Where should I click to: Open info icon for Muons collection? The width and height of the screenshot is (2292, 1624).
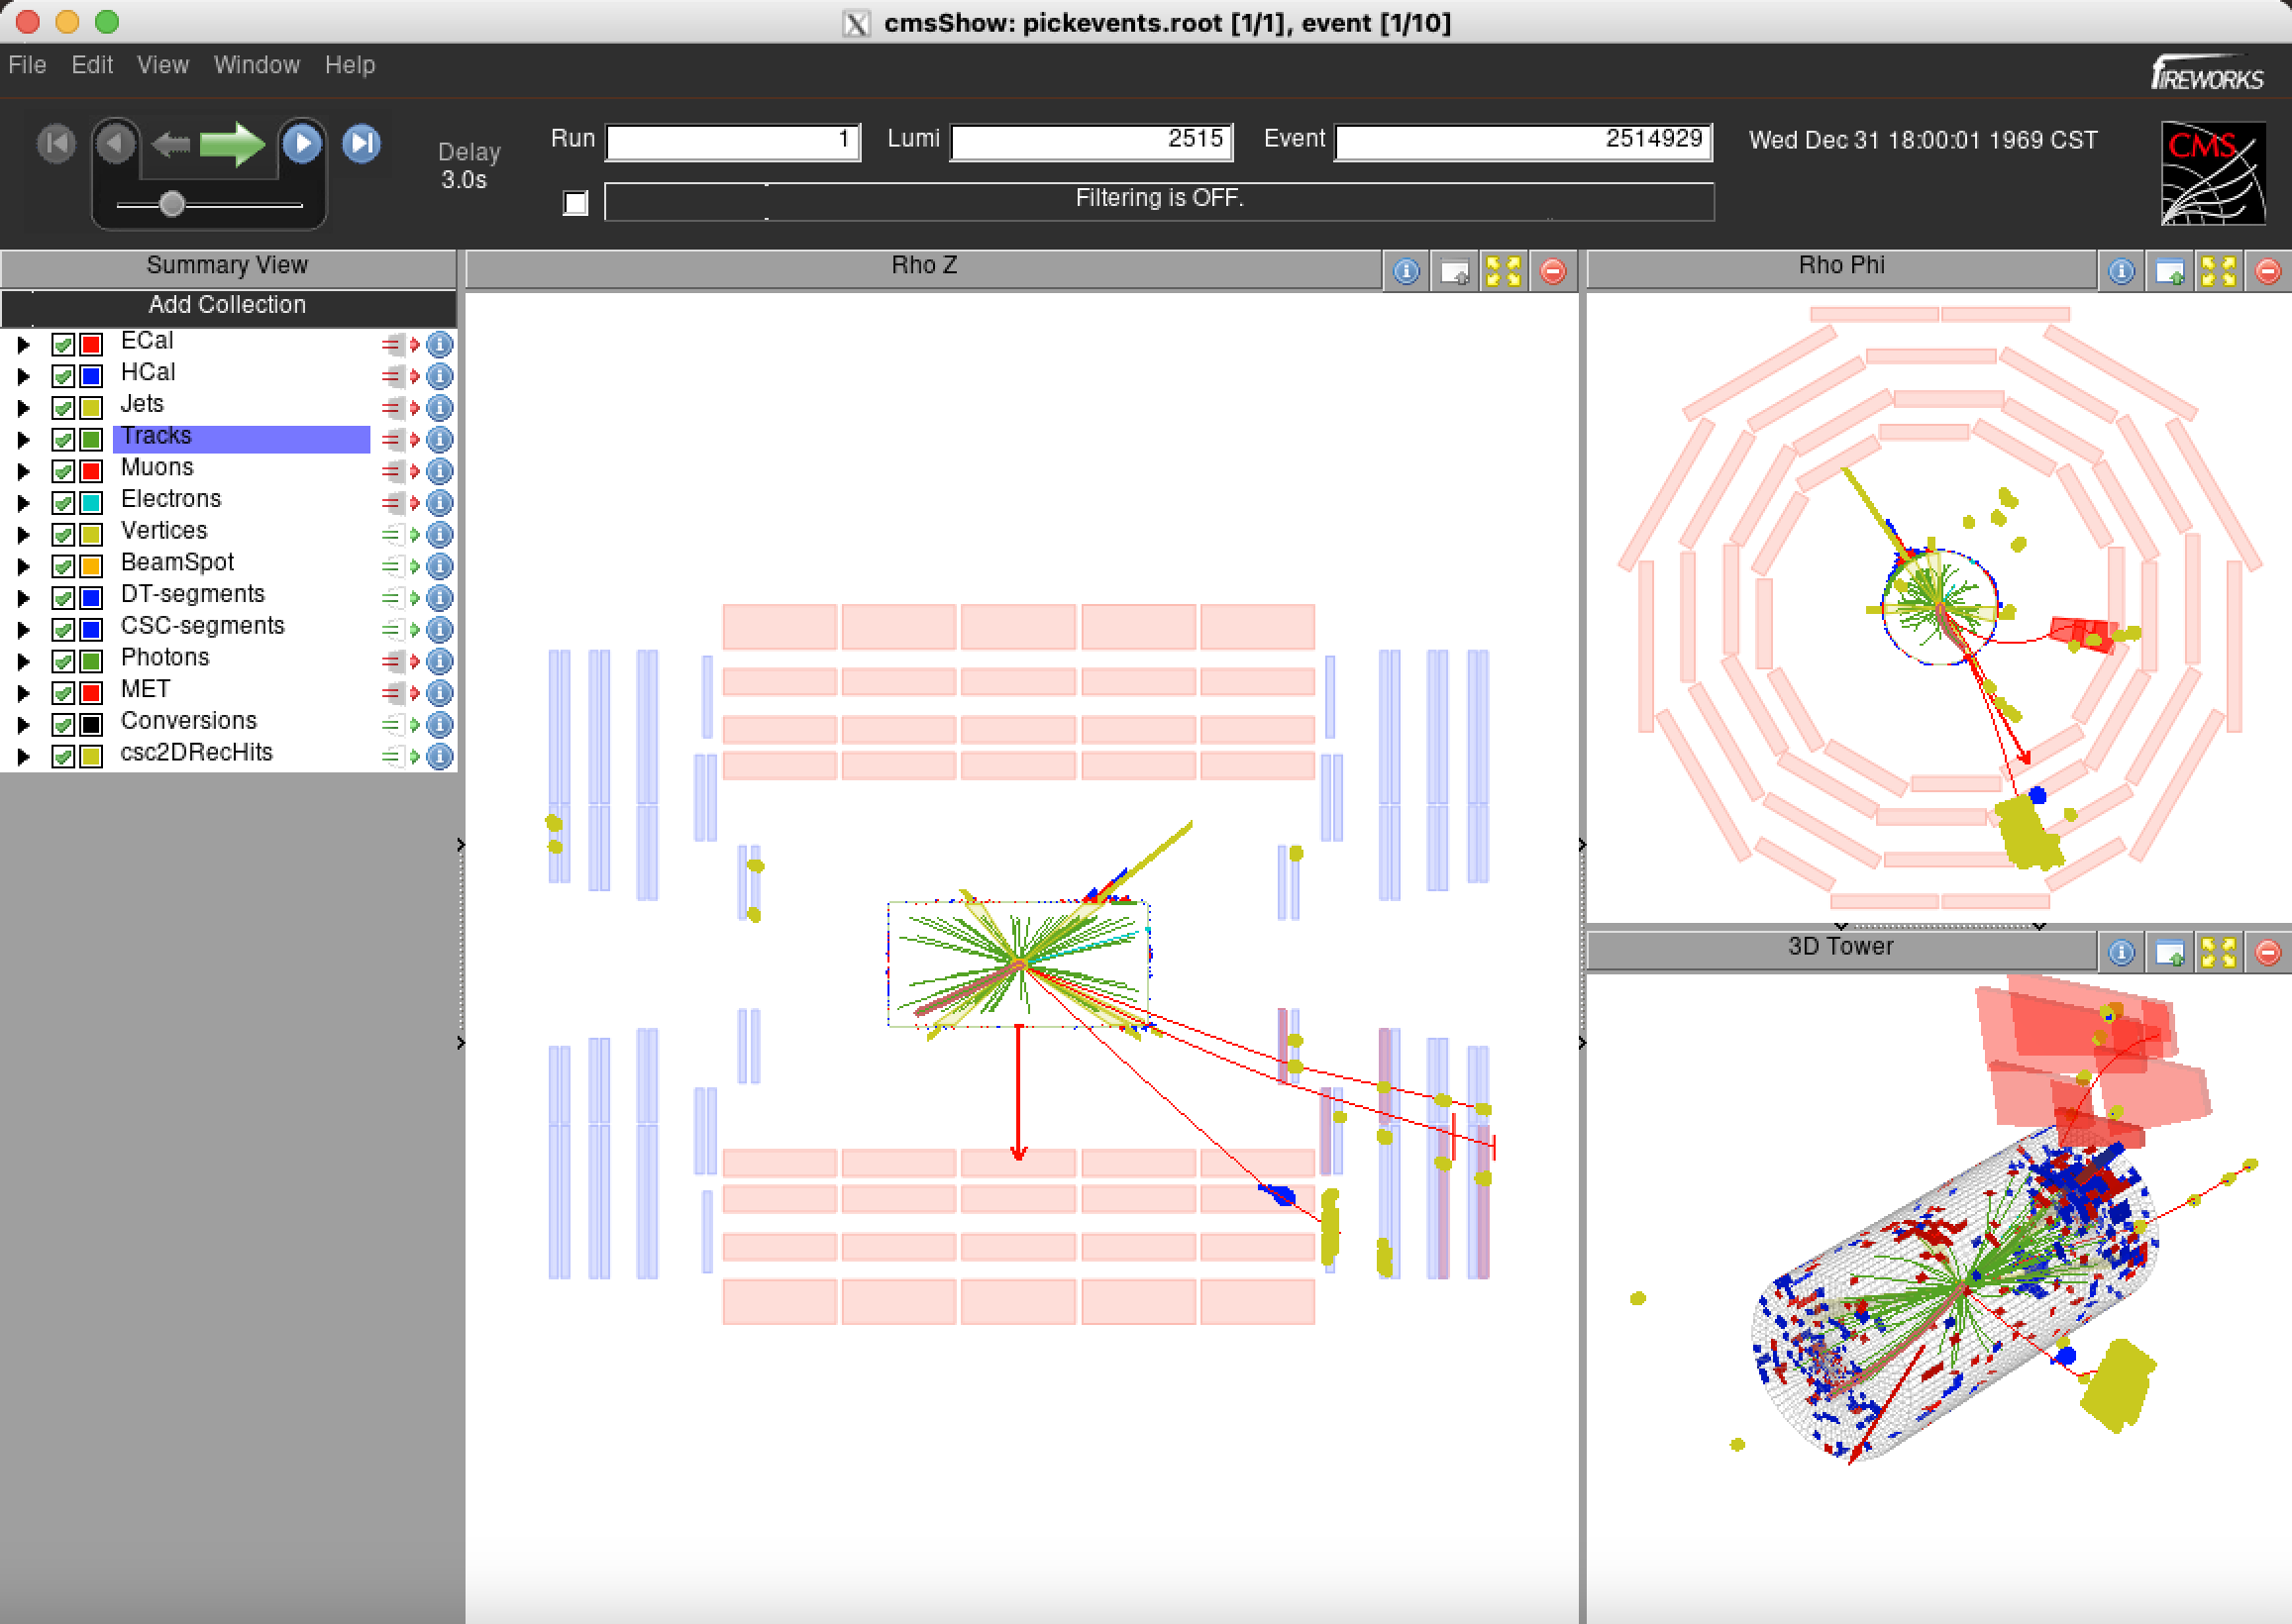coord(440,471)
